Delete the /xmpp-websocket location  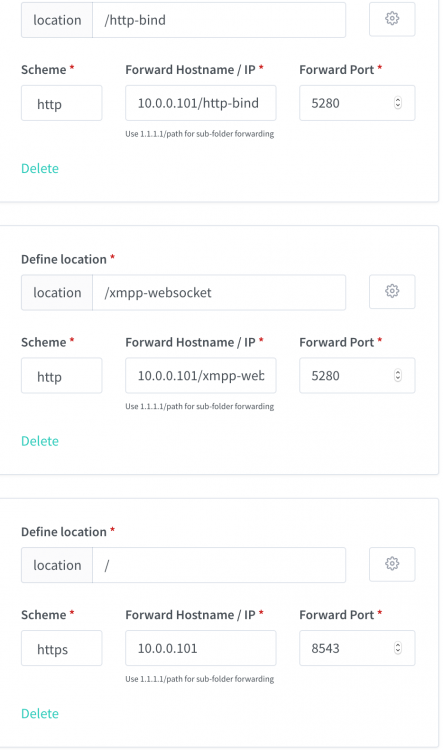[x=40, y=441]
